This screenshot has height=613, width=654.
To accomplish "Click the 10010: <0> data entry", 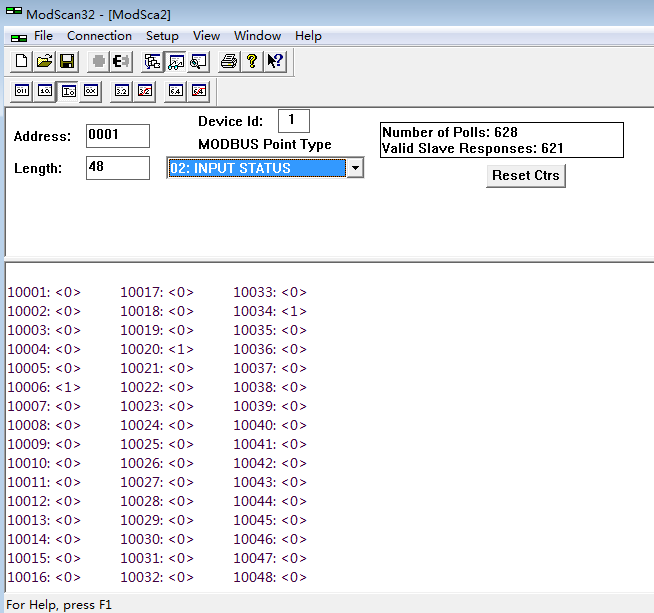I will coord(44,463).
